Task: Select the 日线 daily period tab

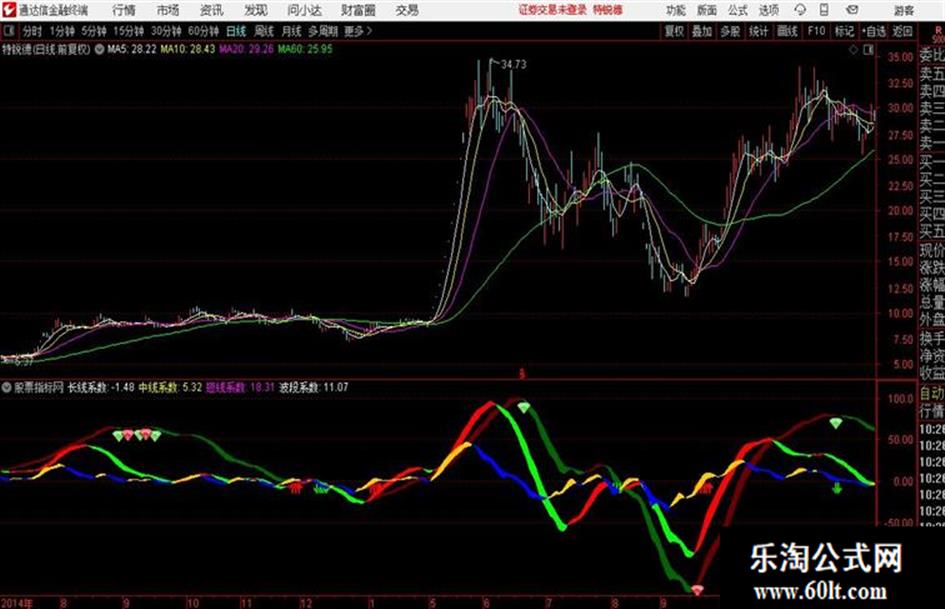Action: pos(236,31)
